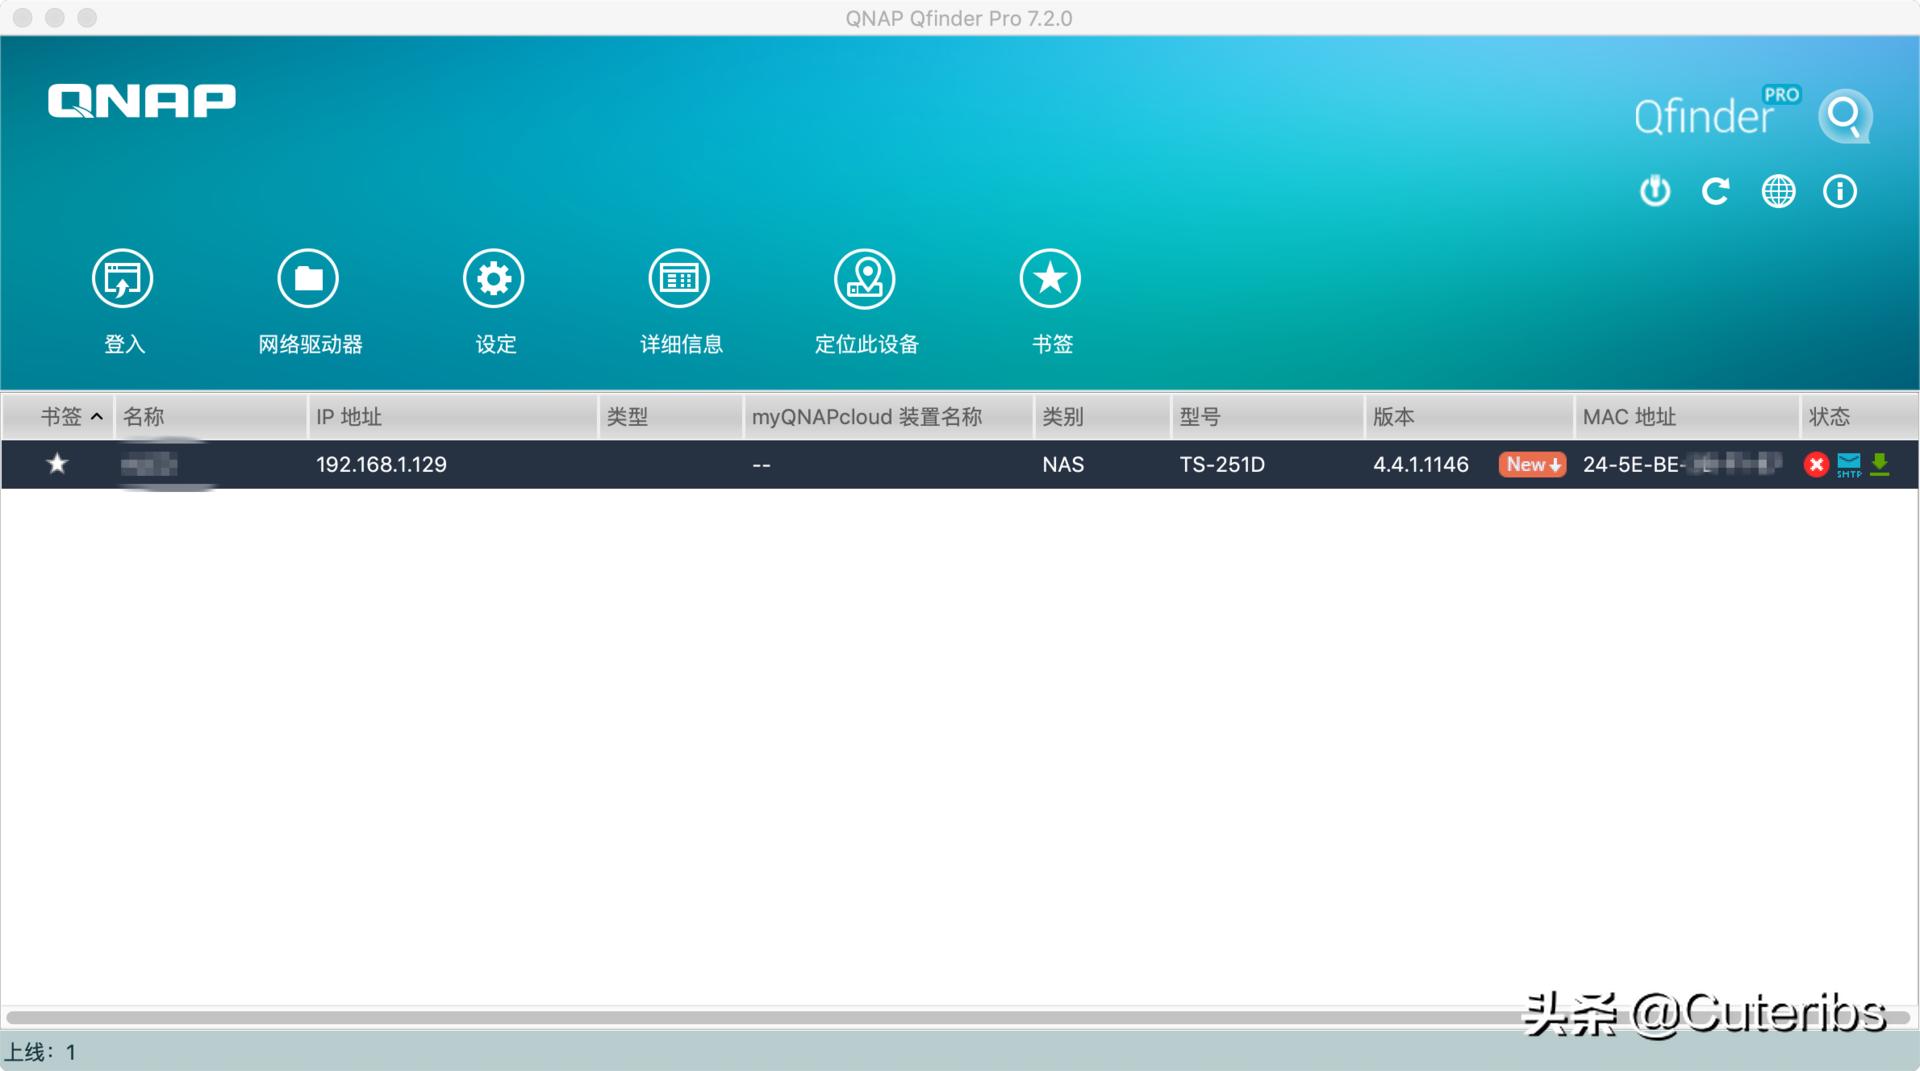Open the 网络驱动器 network drives tool
Viewport: 1920px width, 1071px height.
click(x=308, y=297)
